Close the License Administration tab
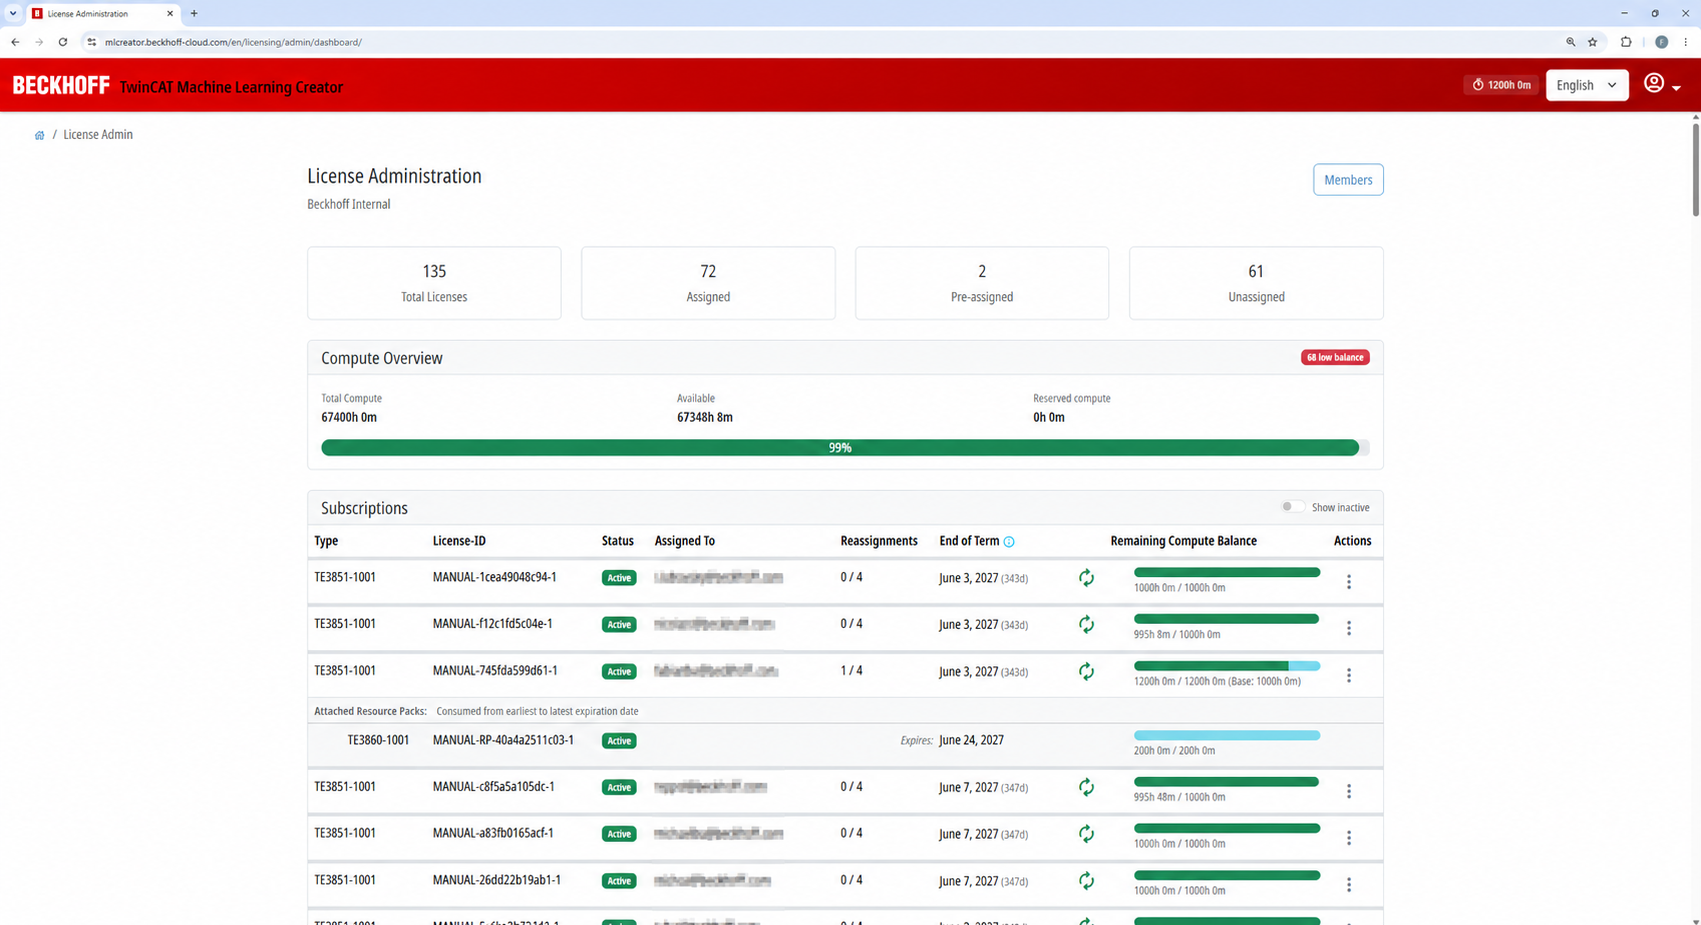Image resolution: width=1701 pixels, height=925 pixels. tap(170, 13)
